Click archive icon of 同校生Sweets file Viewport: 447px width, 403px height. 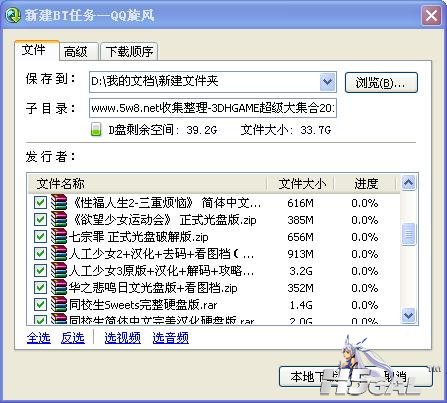point(59,304)
